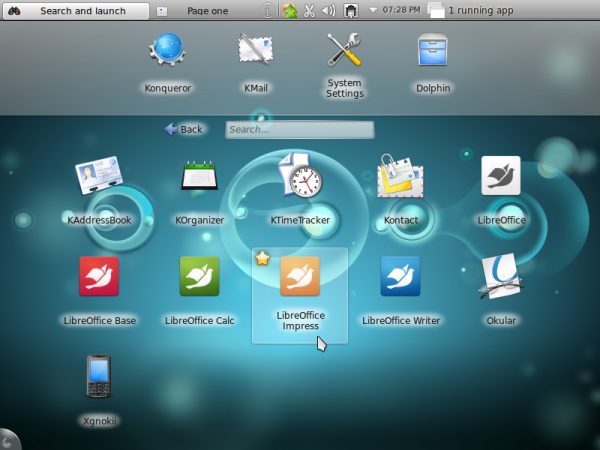Open the corner toolbox cashew
The width and height of the screenshot is (600, 450).
[x=8, y=441]
